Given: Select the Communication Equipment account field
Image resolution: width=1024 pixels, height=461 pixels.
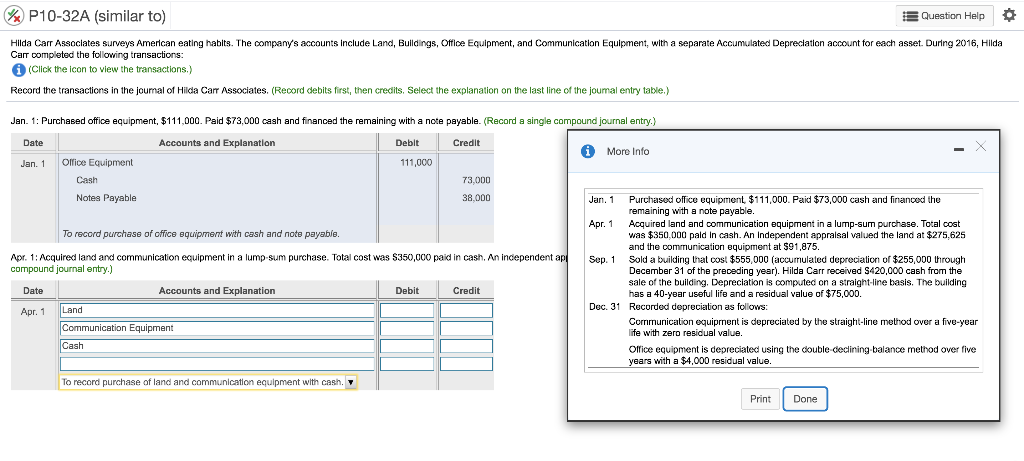Looking at the screenshot, I should pyautogui.click(x=217, y=328).
